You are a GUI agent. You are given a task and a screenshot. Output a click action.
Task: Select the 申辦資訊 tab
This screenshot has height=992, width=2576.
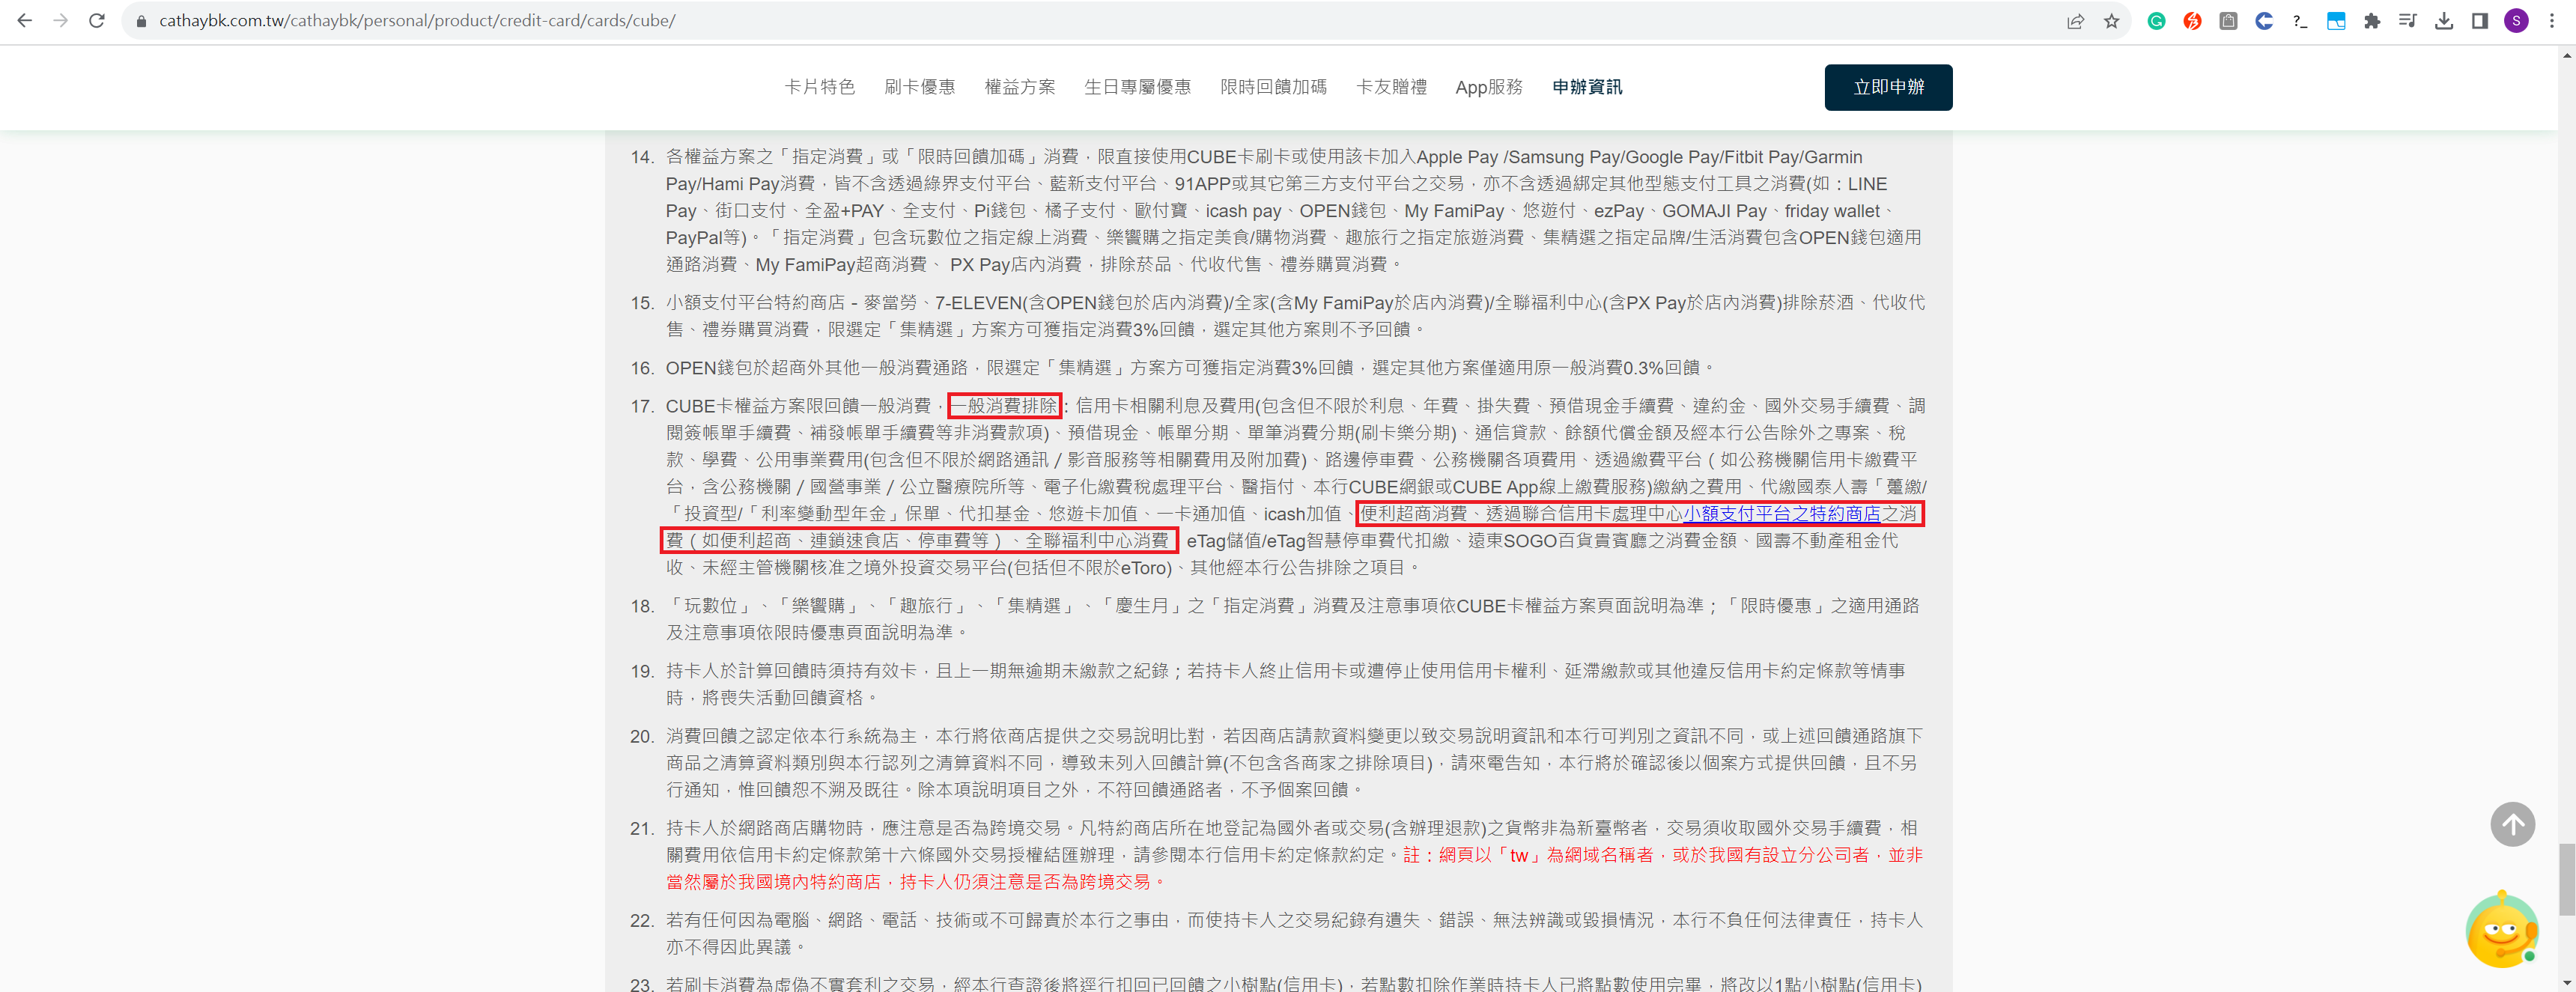coord(1587,87)
